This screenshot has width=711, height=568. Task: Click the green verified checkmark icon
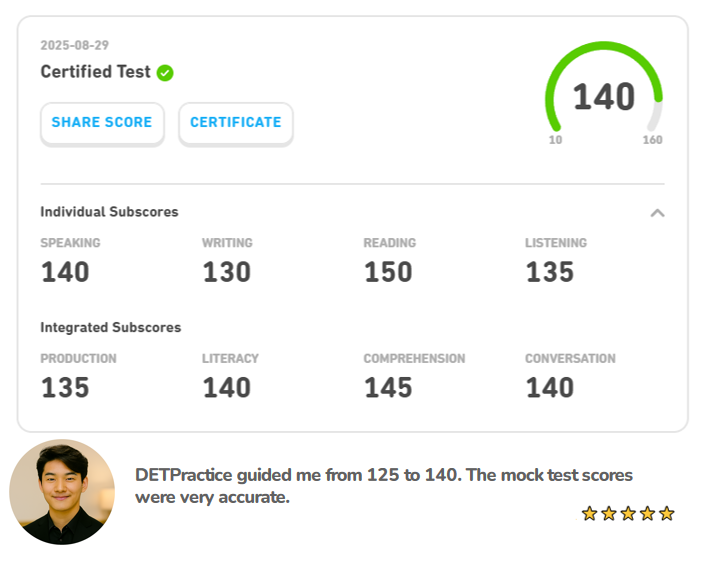coord(165,73)
